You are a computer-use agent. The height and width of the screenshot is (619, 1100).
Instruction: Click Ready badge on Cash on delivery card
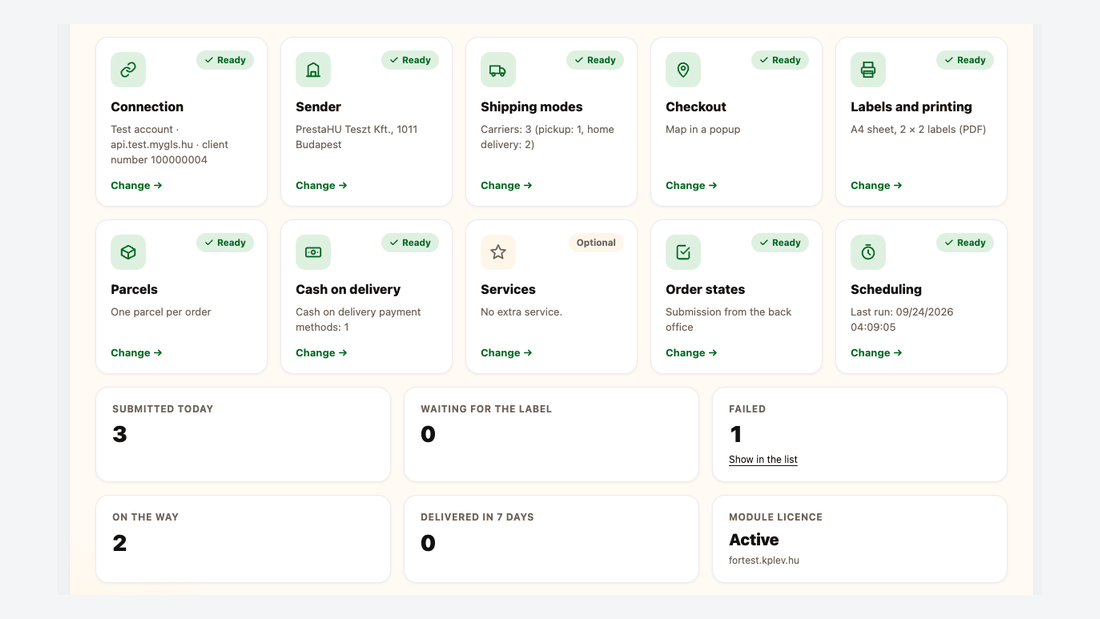[410, 243]
